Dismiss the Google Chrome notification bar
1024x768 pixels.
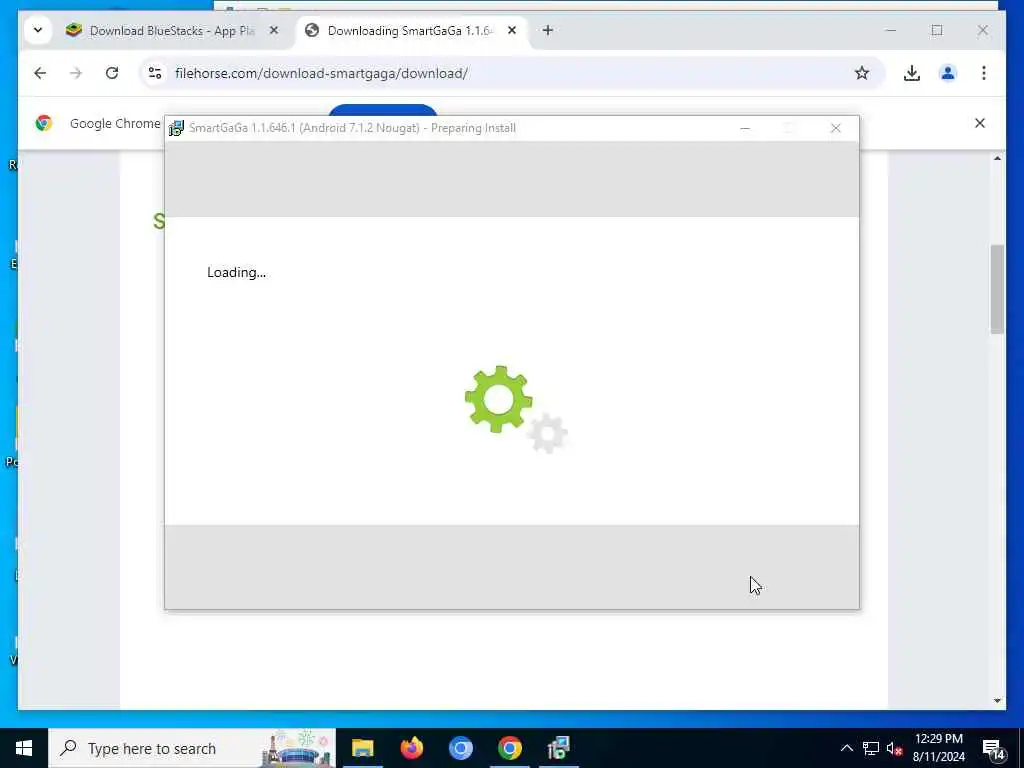(x=980, y=123)
